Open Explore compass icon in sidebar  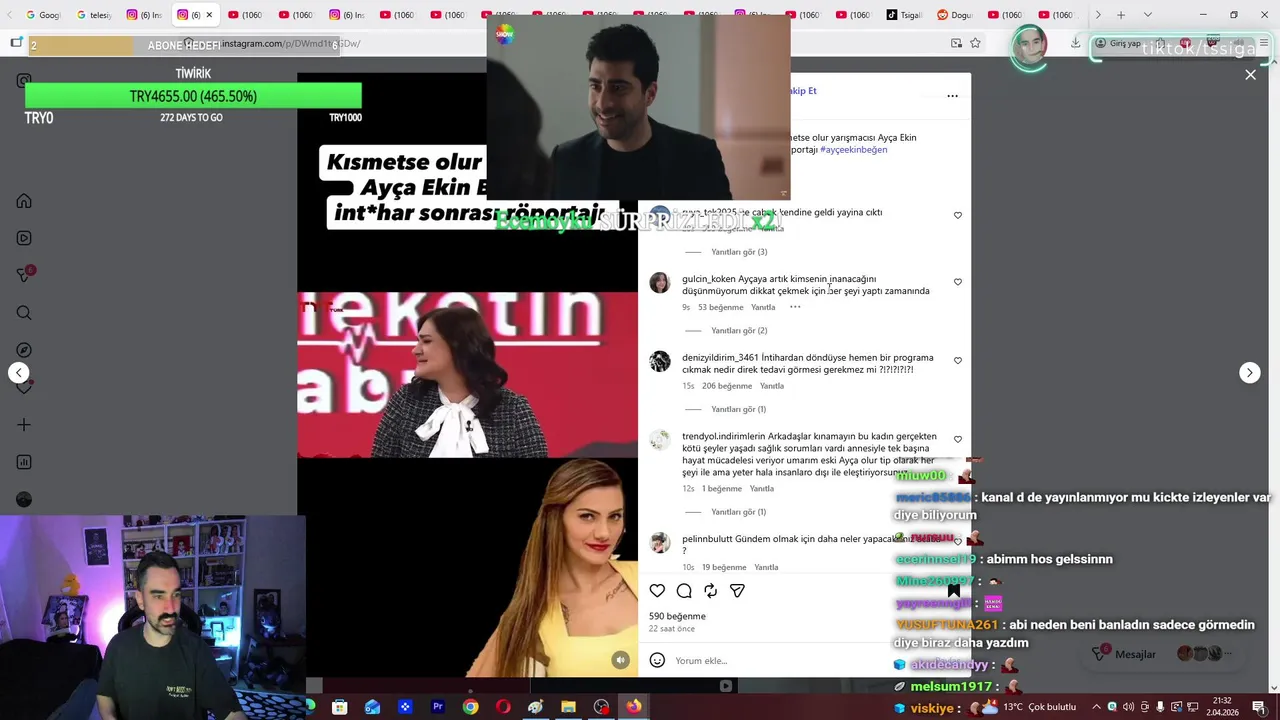[x=24, y=350]
